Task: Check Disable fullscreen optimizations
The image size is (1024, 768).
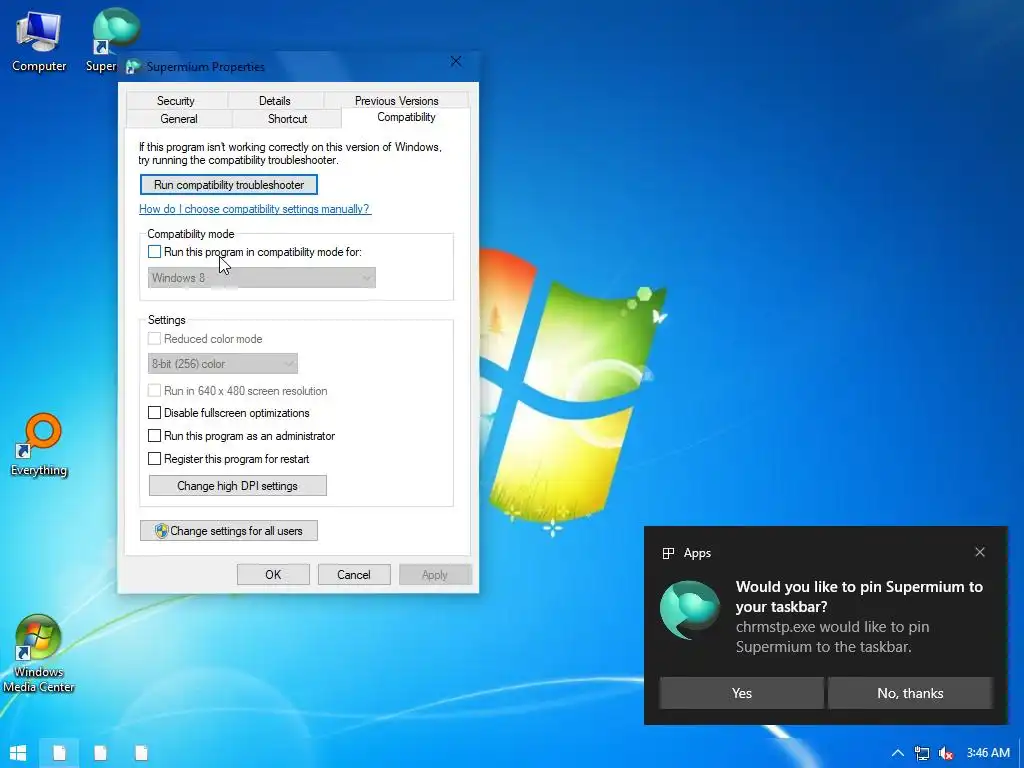Action: point(154,413)
